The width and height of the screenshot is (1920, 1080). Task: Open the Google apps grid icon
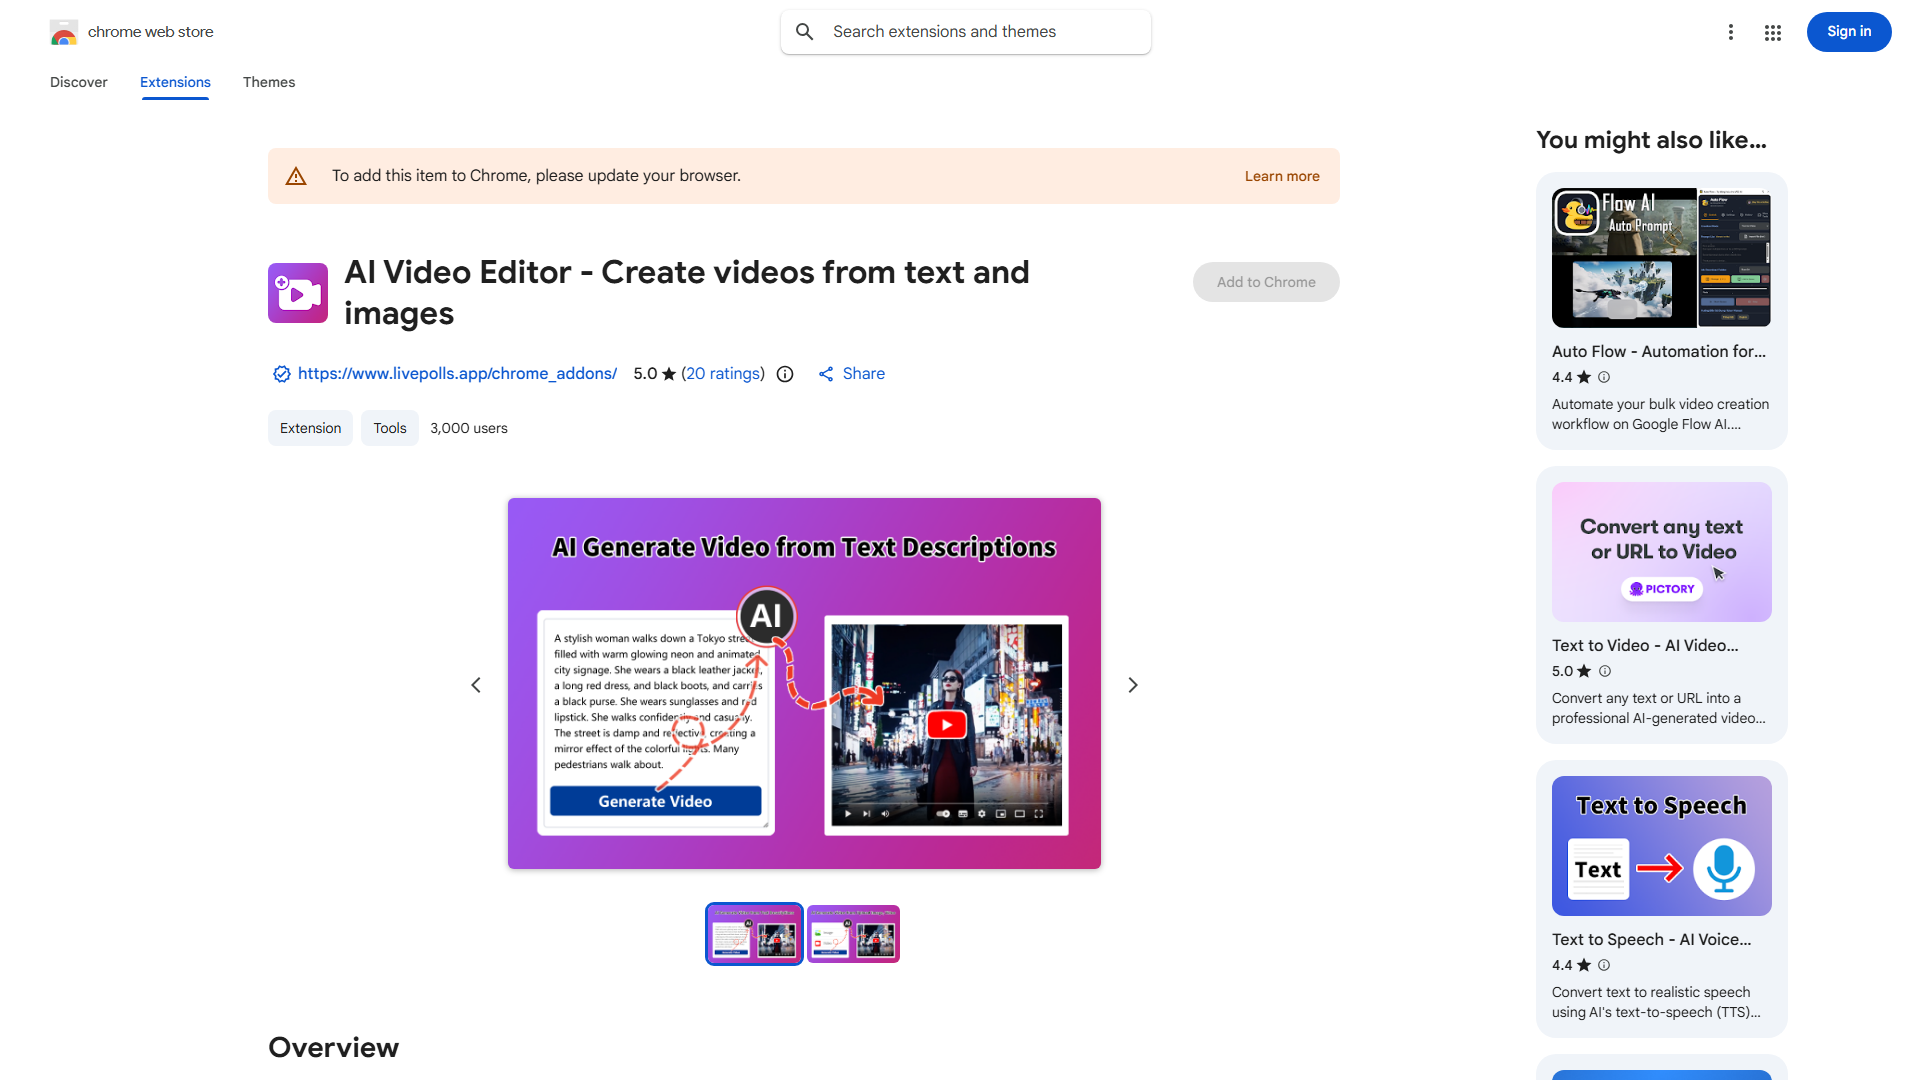coord(1772,32)
